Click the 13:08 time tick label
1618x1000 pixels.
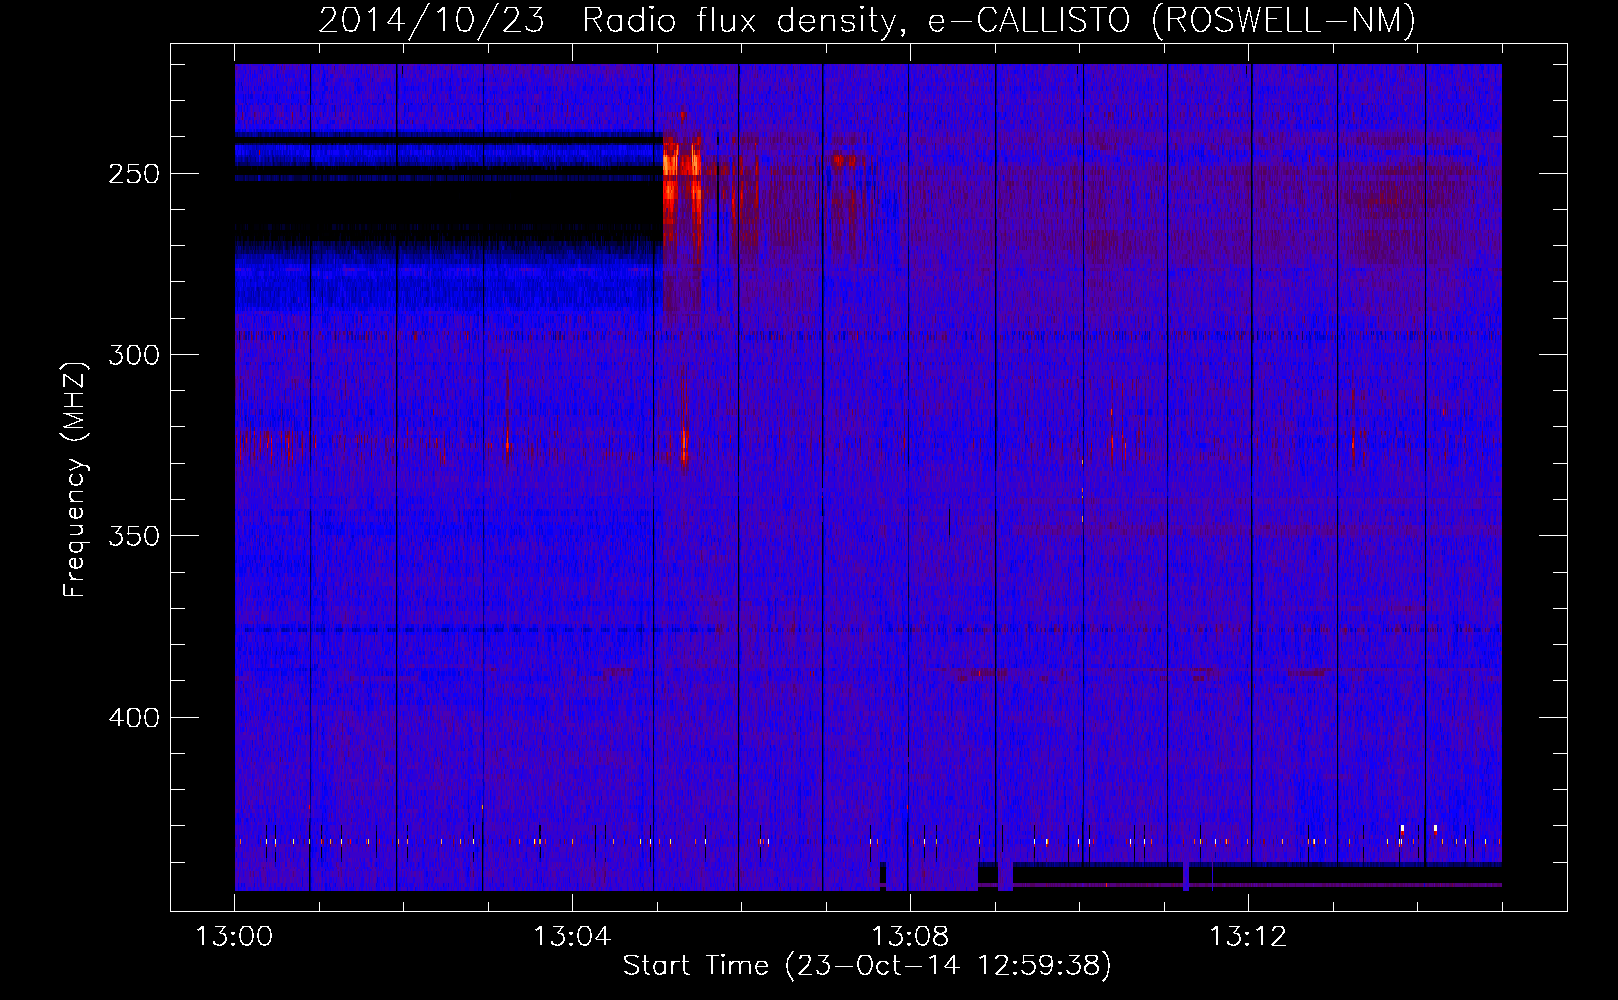(910, 937)
